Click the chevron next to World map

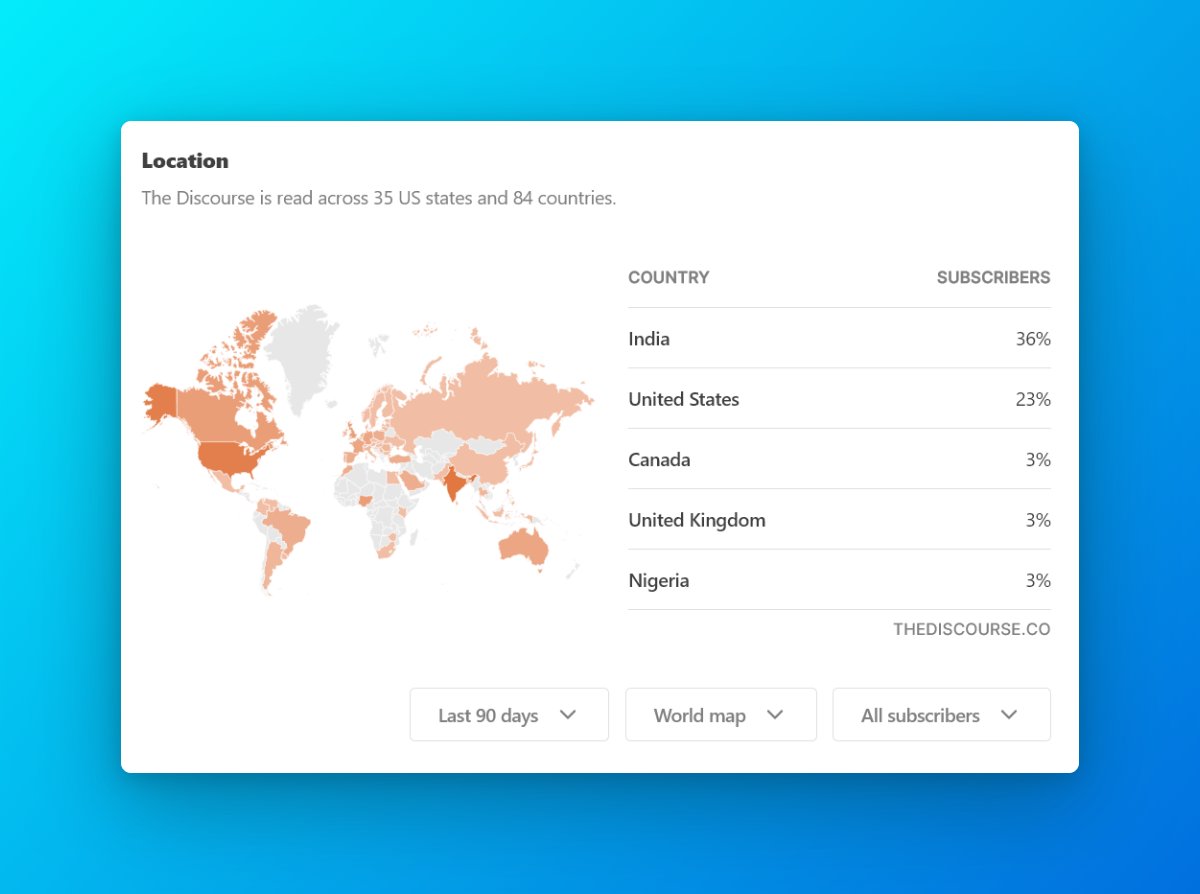(775, 715)
